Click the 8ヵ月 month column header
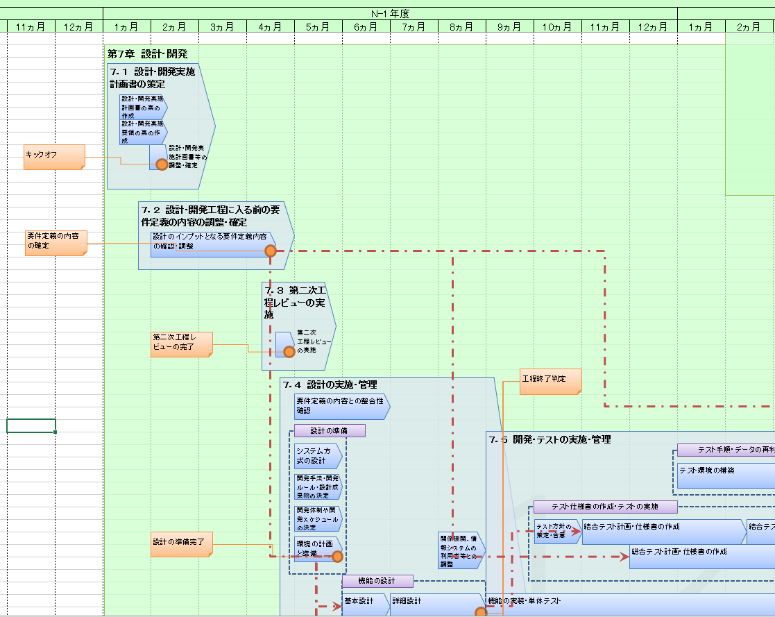Viewport: 775px width, 617px height. (462, 27)
